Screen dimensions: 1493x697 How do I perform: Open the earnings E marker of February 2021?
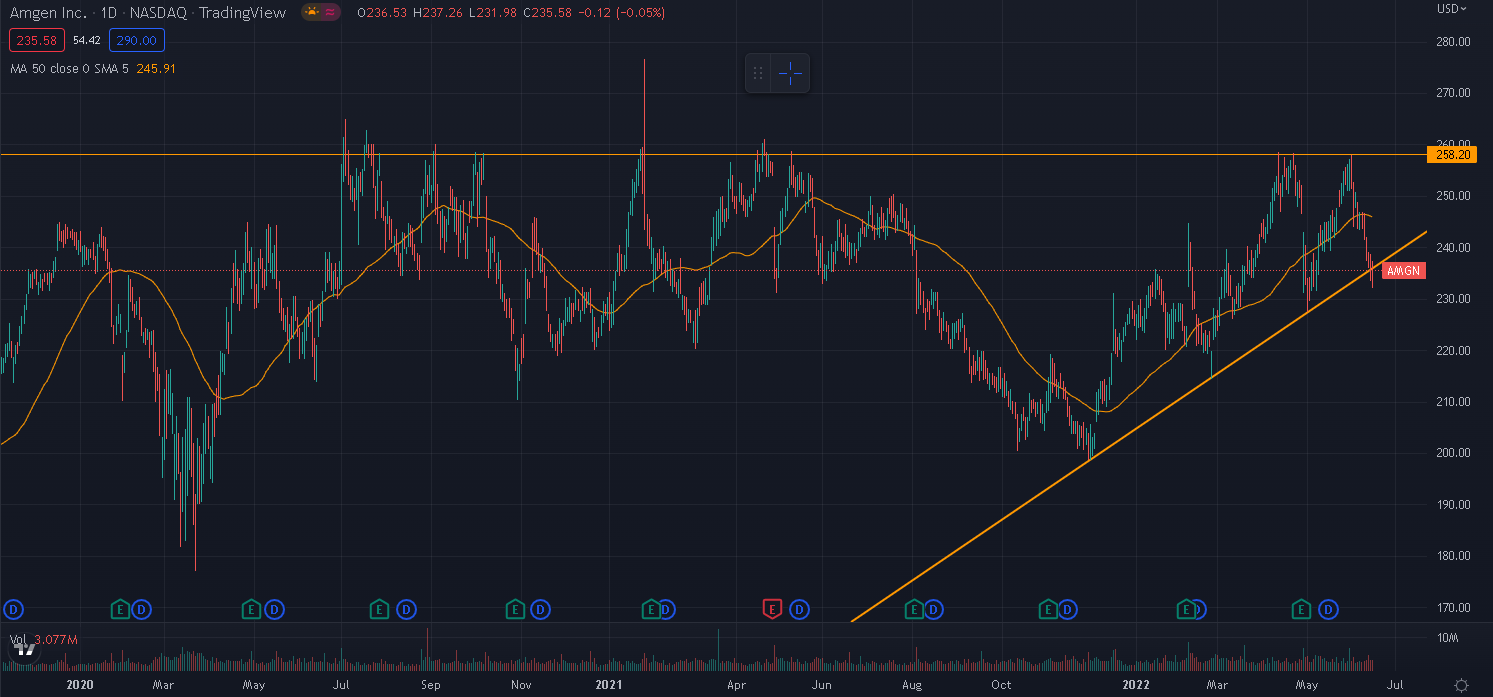coord(651,608)
